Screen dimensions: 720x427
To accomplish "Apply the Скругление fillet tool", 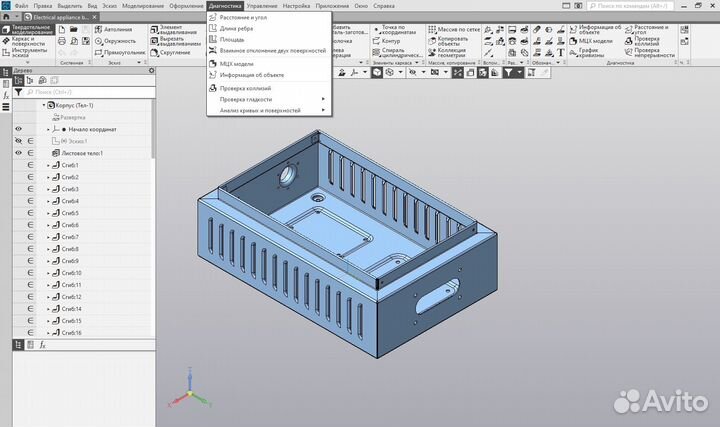I will pos(170,53).
